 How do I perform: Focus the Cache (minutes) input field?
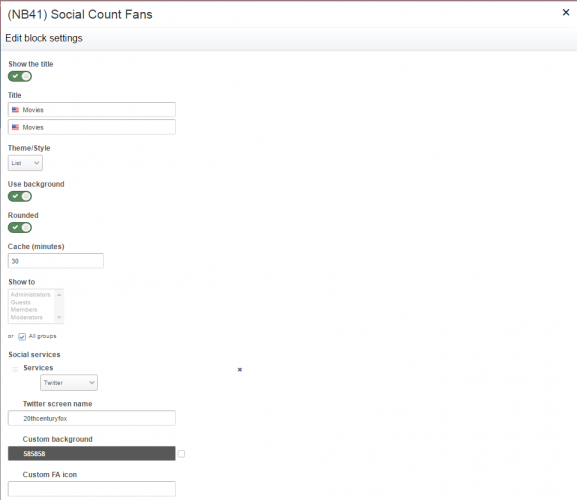[x=56, y=261]
